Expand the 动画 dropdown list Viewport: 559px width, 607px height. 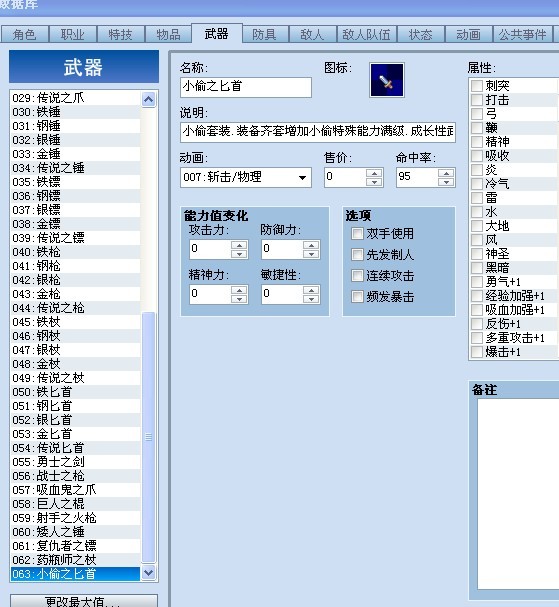[x=302, y=178]
